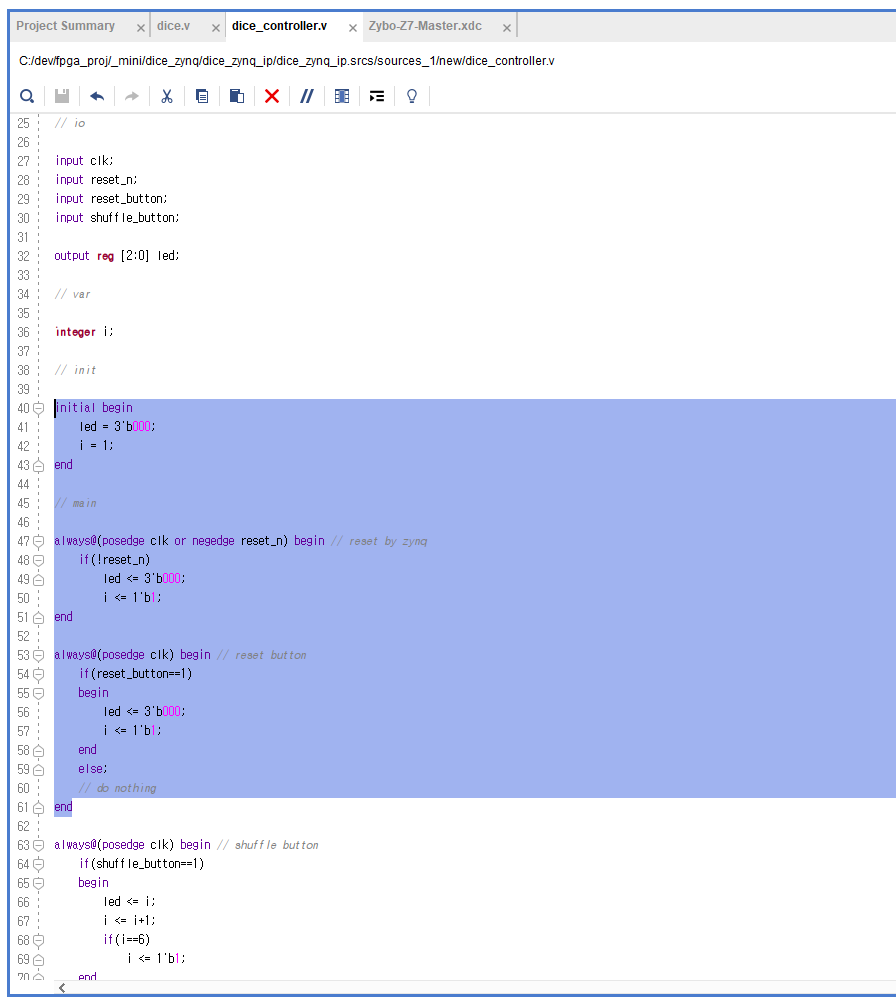Click on 'led <= i;' at line 66
Viewport: 896px width, 1006px height.
pyautogui.click(x=129, y=901)
